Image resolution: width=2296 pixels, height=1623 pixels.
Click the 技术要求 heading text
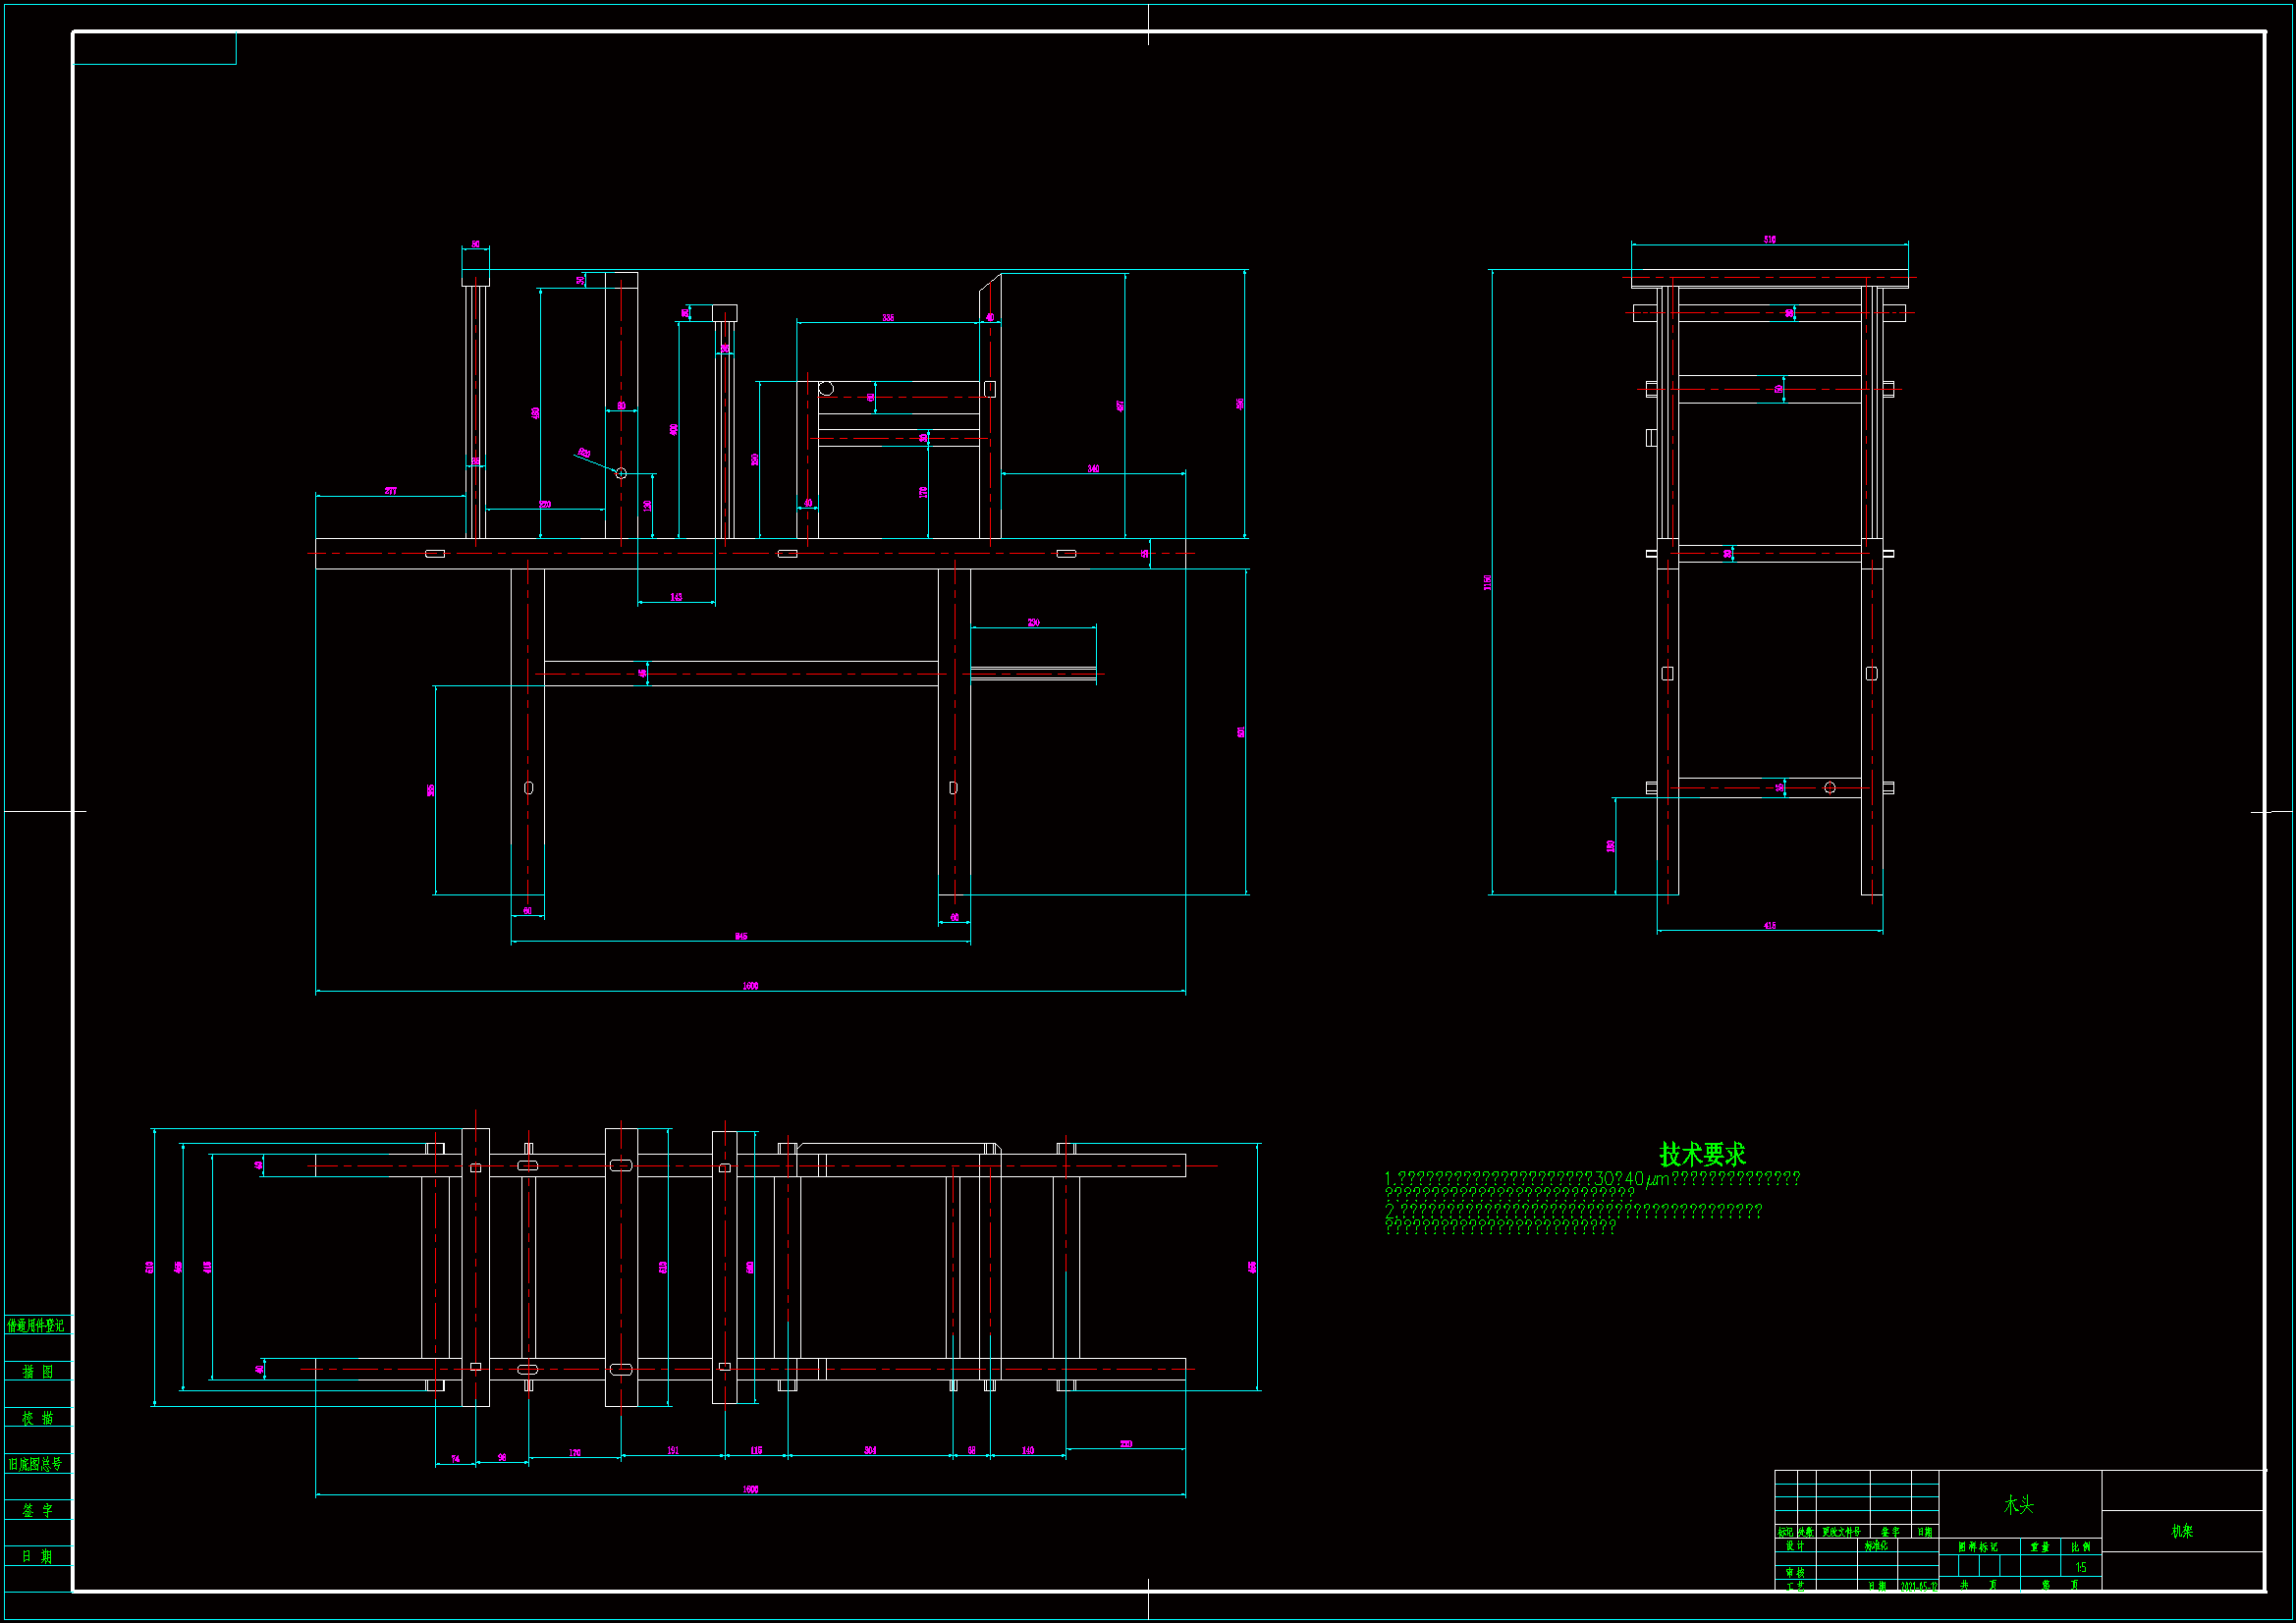point(1702,1154)
